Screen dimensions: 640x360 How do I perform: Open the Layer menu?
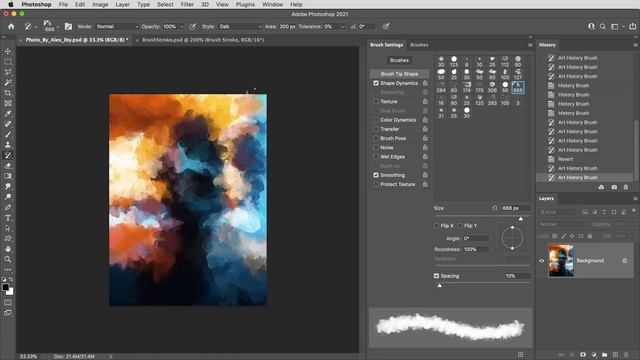pos(122,4)
